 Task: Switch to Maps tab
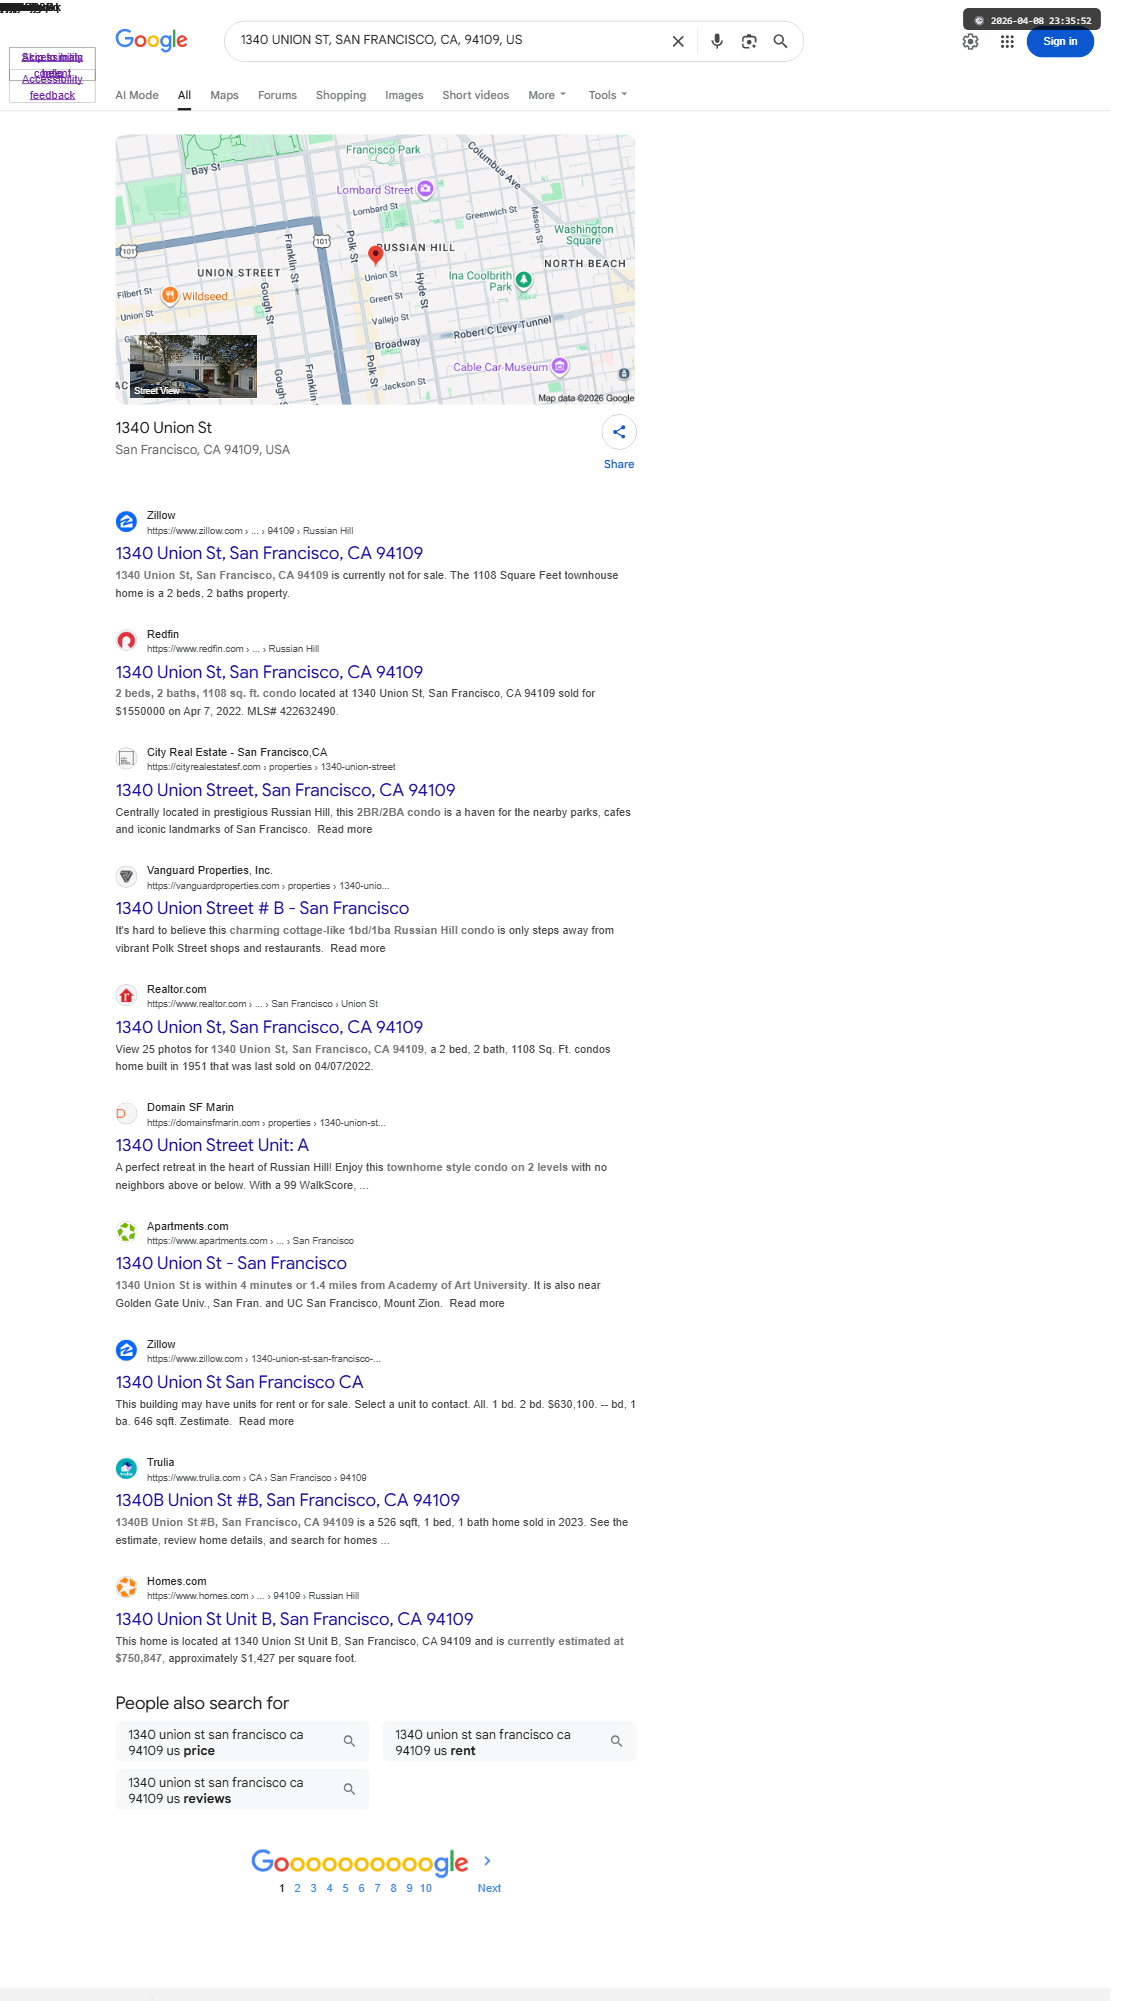[224, 95]
